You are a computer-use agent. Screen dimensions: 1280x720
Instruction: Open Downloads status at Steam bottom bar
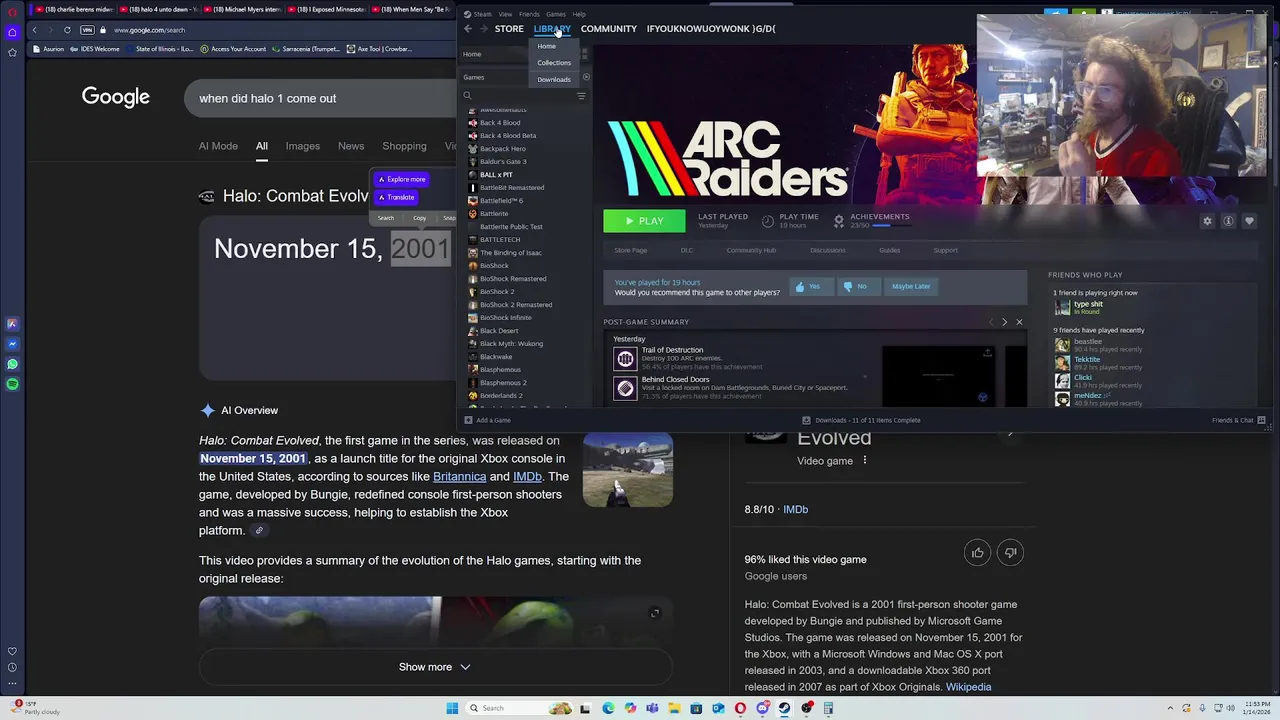[x=861, y=420]
